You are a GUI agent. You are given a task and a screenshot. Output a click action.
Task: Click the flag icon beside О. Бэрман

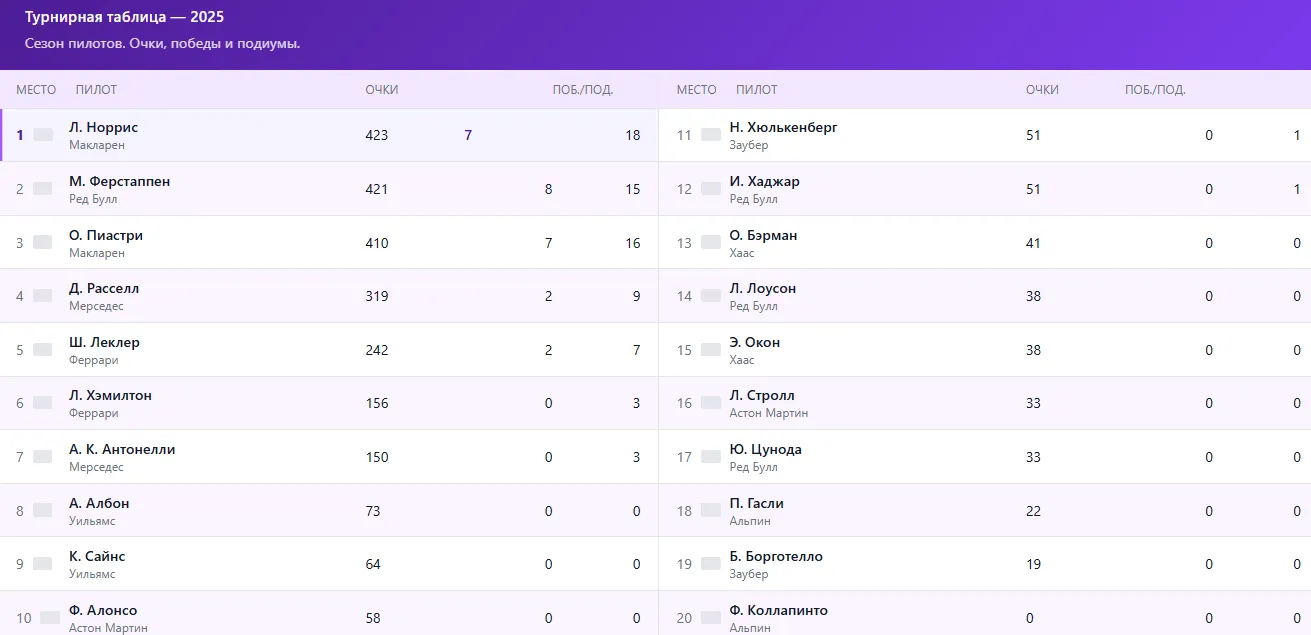pos(711,242)
